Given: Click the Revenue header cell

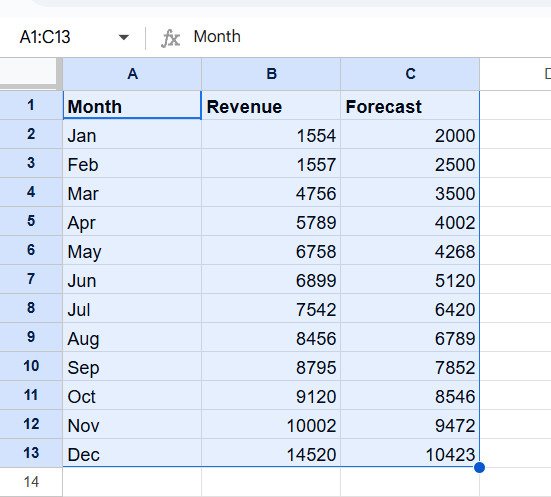Looking at the screenshot, I should click(x=271, y=105).
